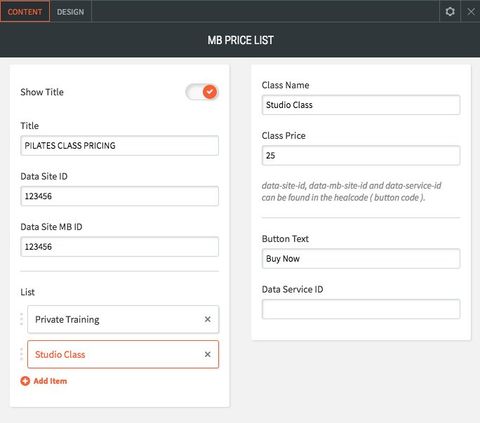Image resolution: width=480 pixels, height=423 pixels.
Task: Click the empty Data Service ID field
Action: (361, 309)
